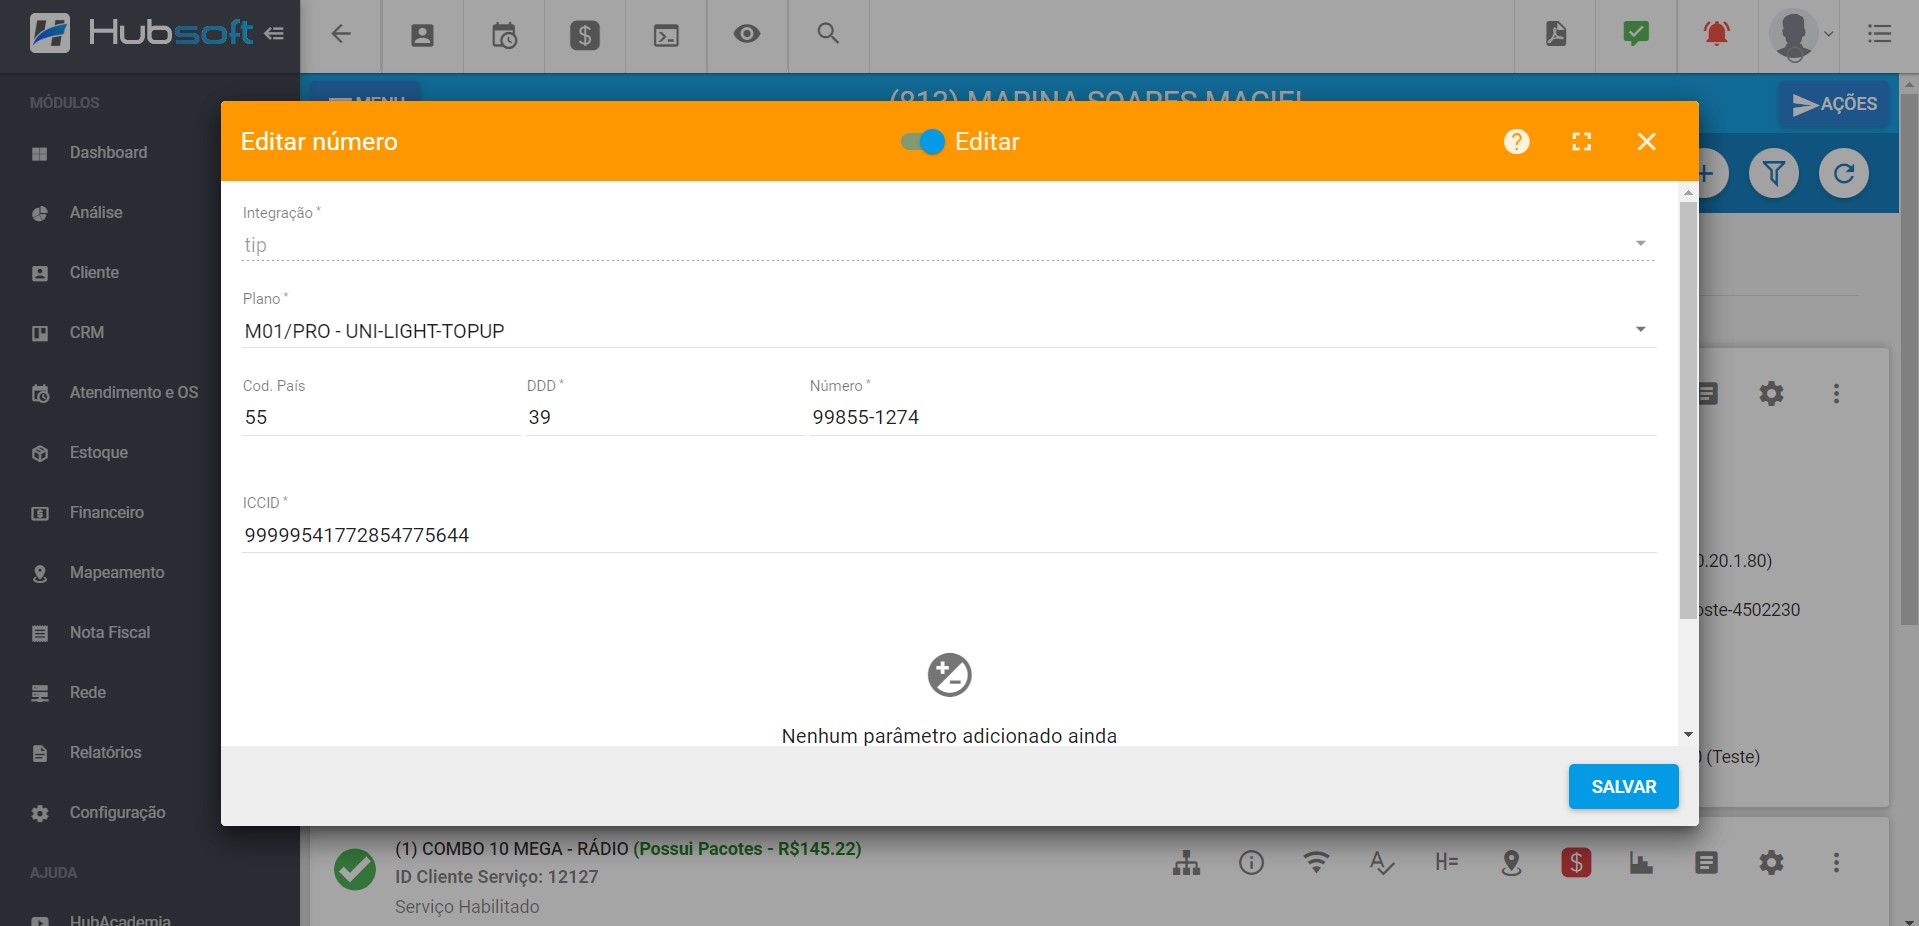Click the contacts icon in top toolbar

coord(423,34)
